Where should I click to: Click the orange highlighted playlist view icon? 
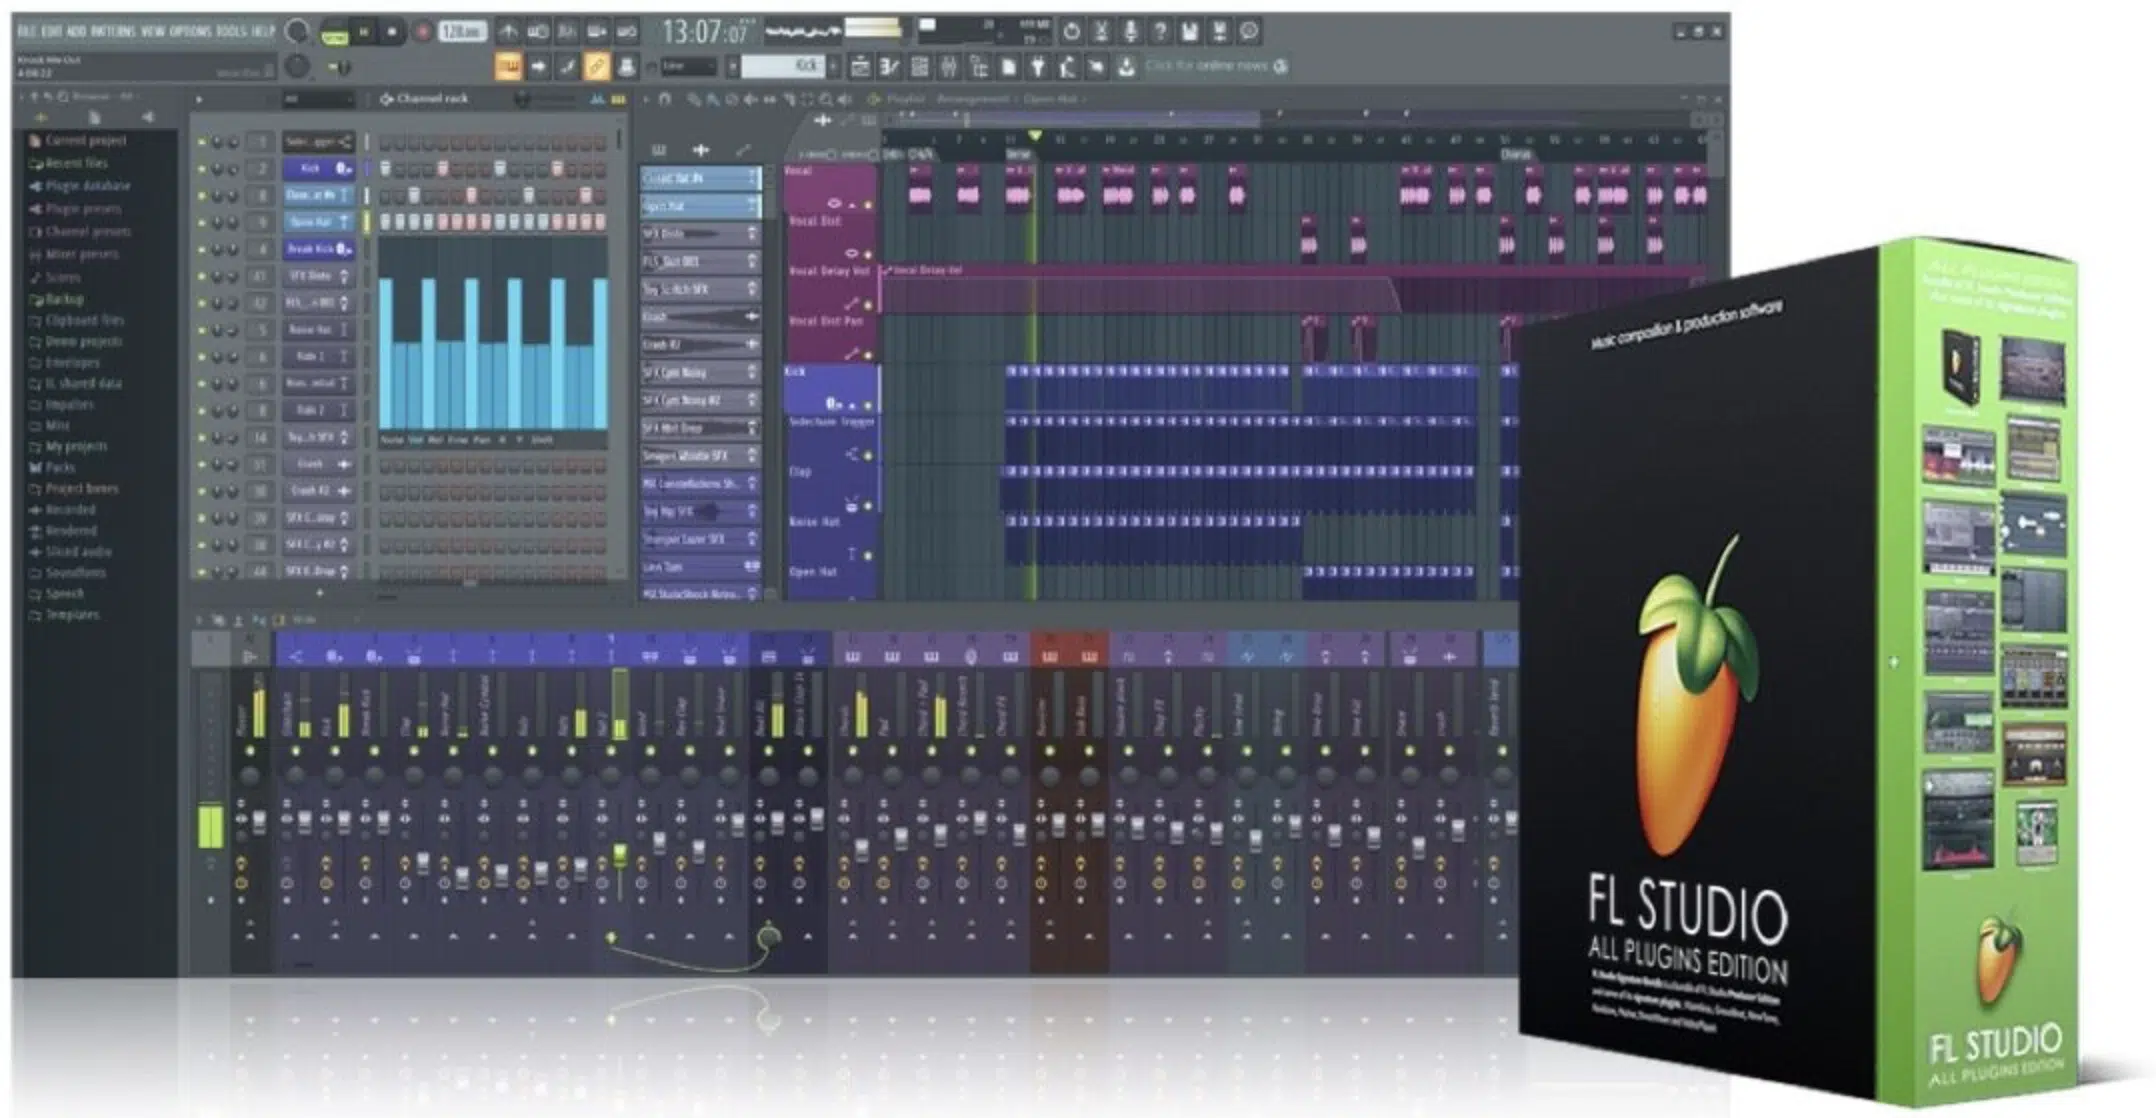[509, 67]
